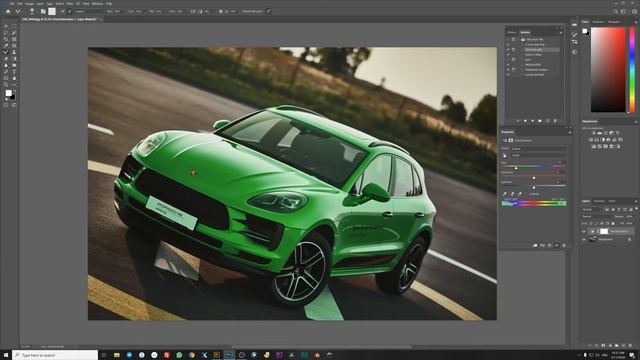Toggle checkmark of the highlighted action
Viewport: 640px width, 360px height.
point(508,50)
